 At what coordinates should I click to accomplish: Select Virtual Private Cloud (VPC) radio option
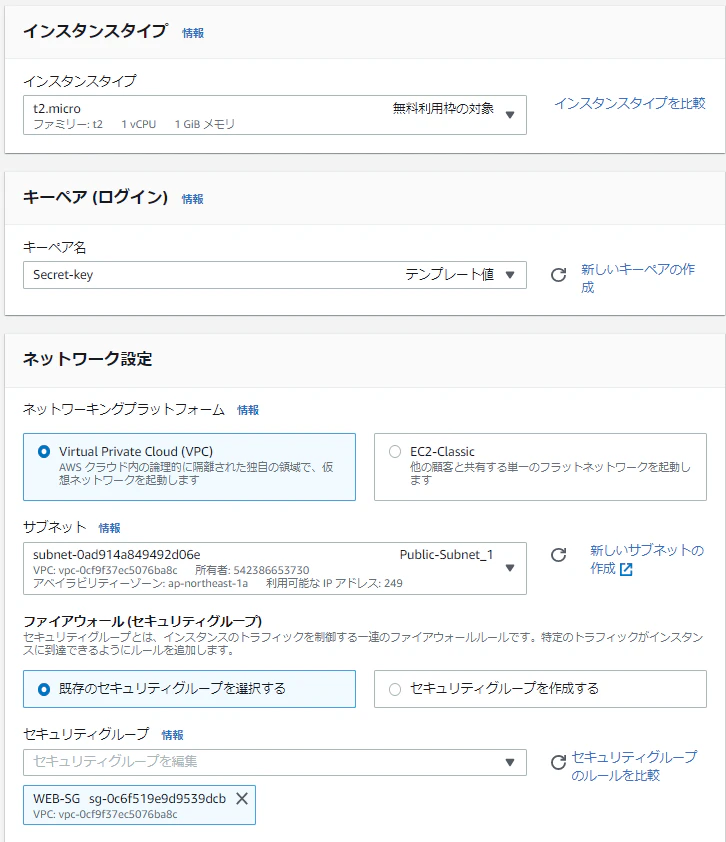[44, 452]
